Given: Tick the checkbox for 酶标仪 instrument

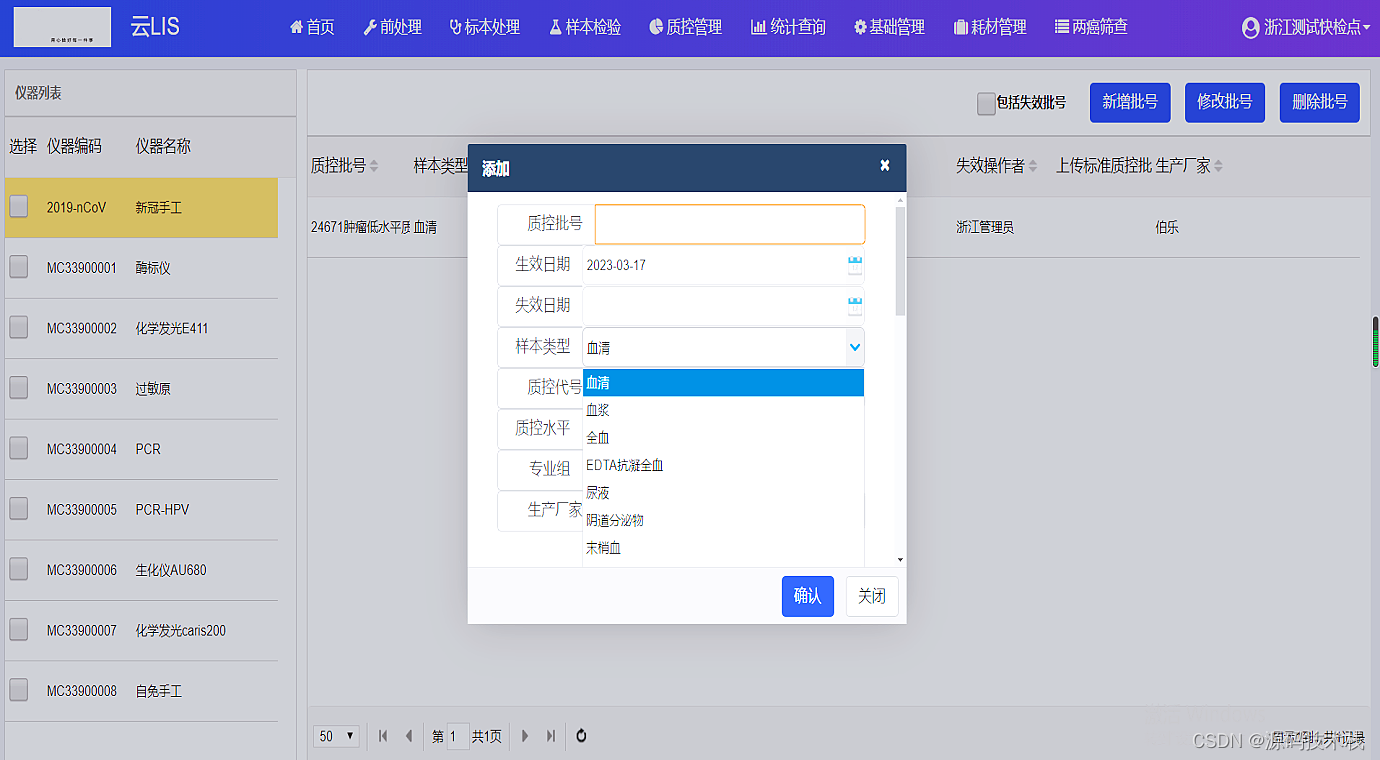Looking at the screenshot, I should [x=19, y=267].
